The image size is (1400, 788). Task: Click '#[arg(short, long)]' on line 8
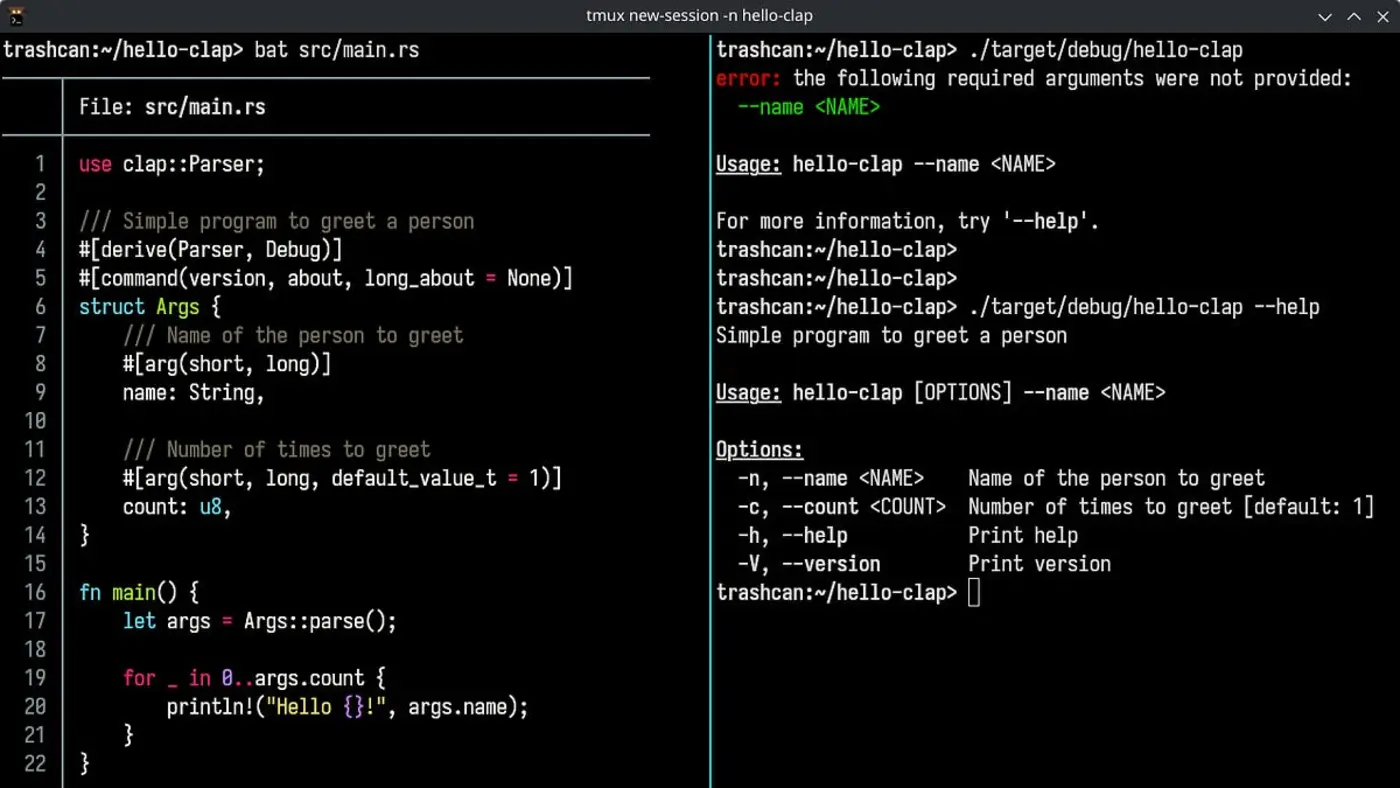point(227,364)
